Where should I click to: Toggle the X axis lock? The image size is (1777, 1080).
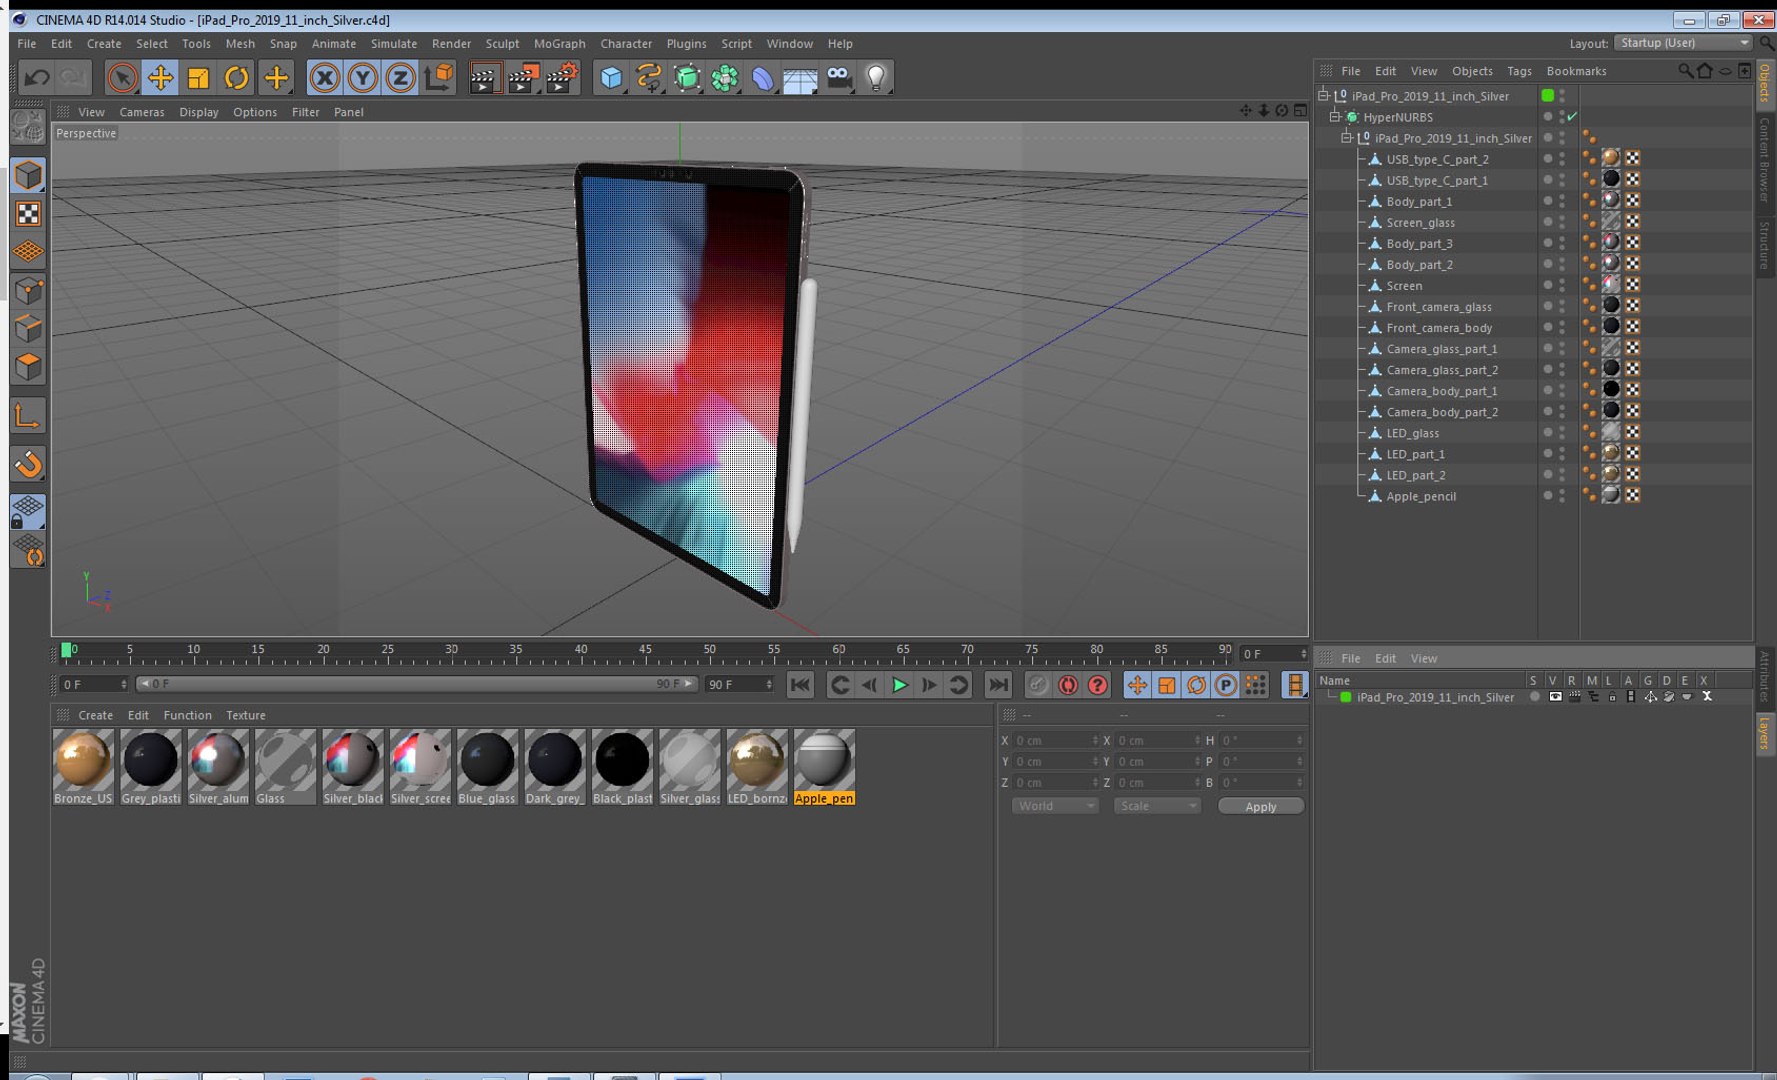tap(324, 77)
